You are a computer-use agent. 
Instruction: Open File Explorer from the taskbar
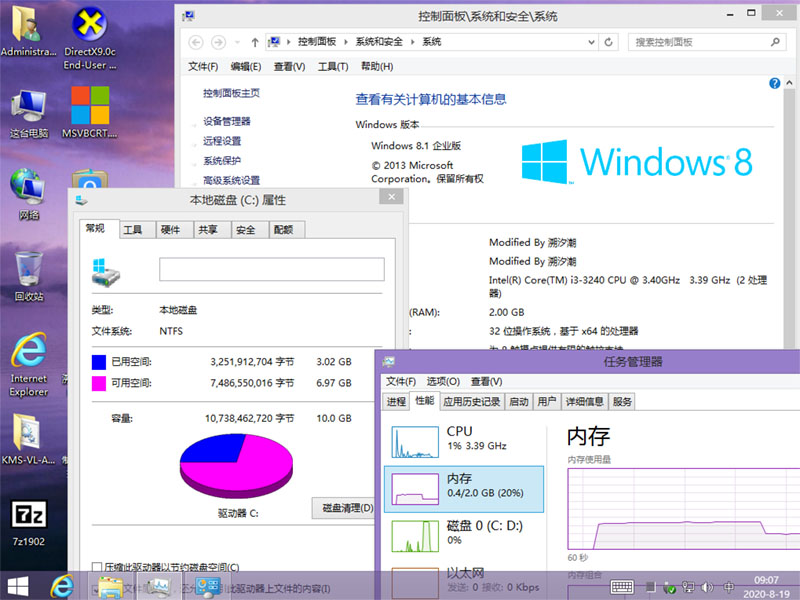click(110, 587)
